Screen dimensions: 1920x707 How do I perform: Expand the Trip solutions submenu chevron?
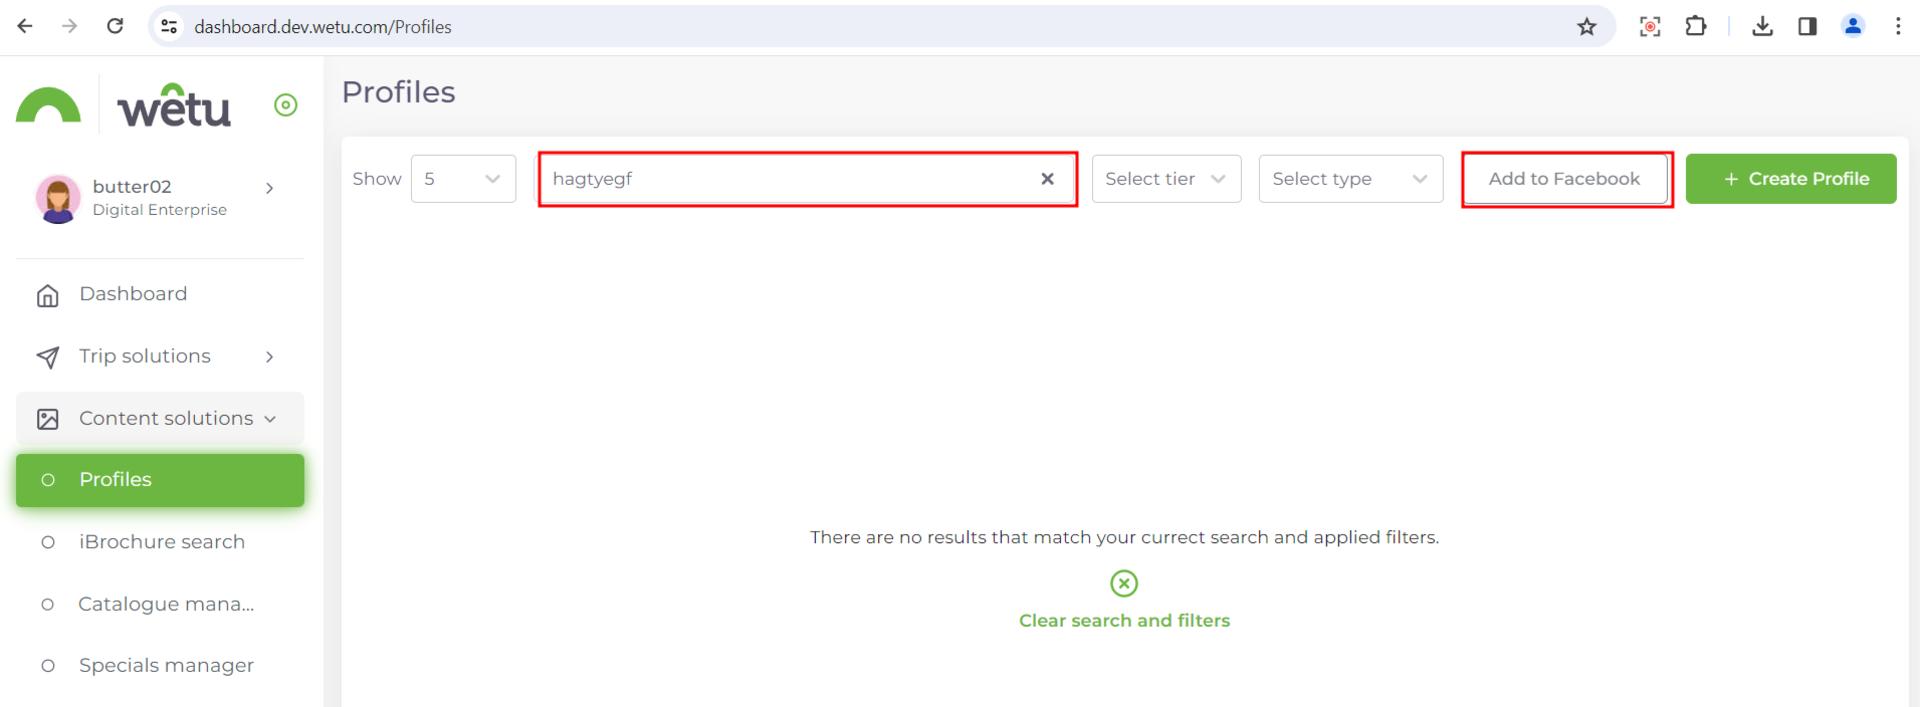(269, 357)
